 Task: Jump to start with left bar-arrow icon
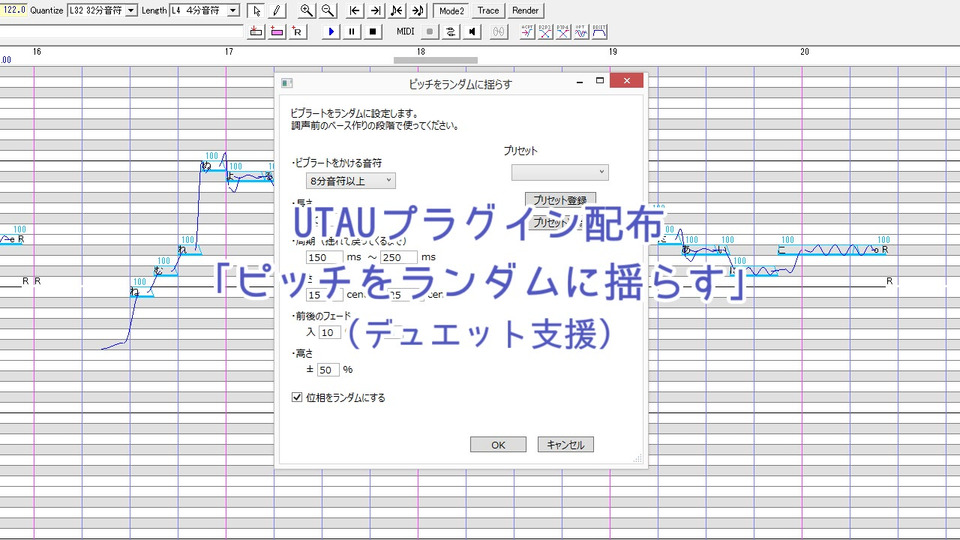click(354, 10)
